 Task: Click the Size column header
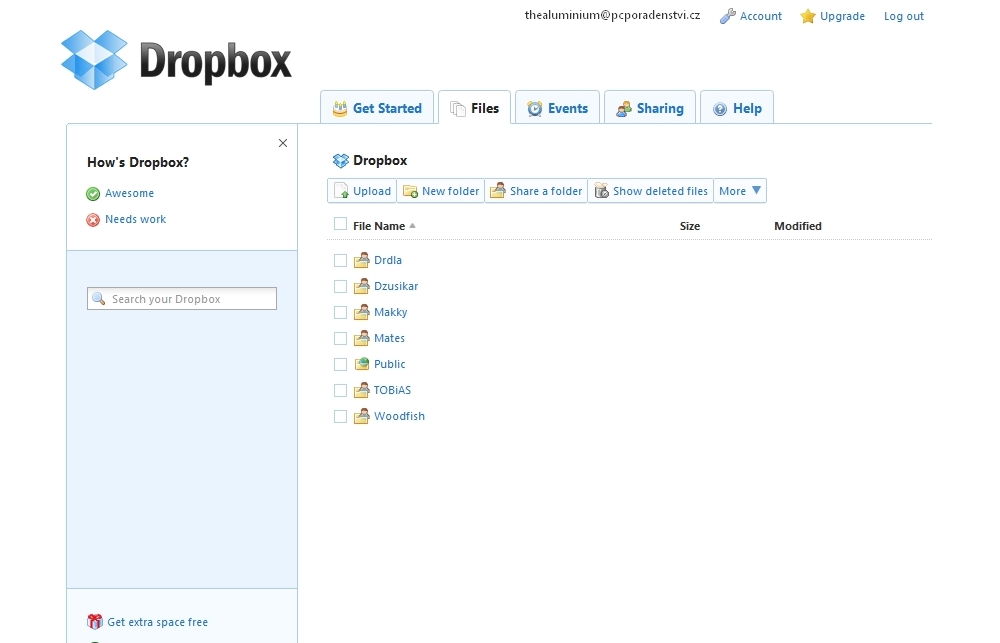click(689, 226)
